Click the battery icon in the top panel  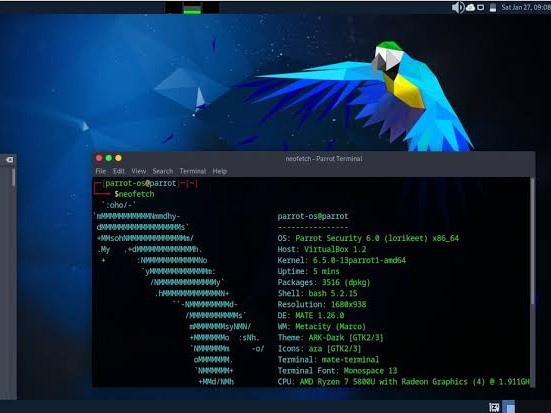point(493,7)
